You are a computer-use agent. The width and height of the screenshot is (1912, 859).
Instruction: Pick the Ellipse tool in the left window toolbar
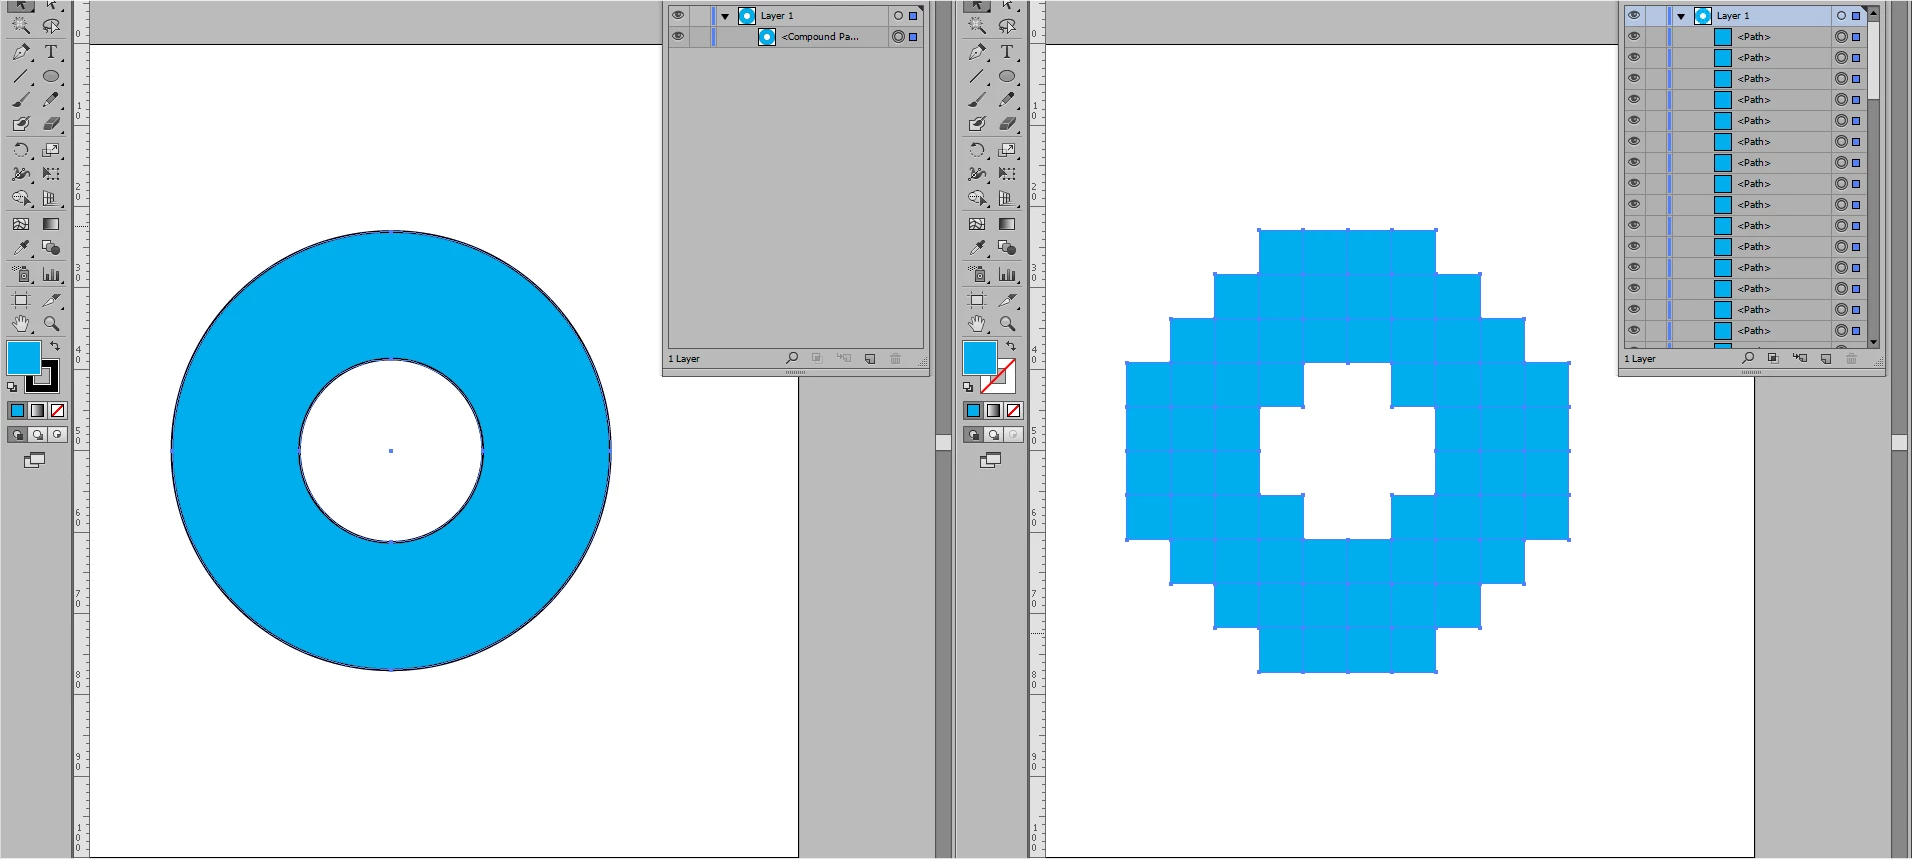pyautogui.click(x=51, y=76)
